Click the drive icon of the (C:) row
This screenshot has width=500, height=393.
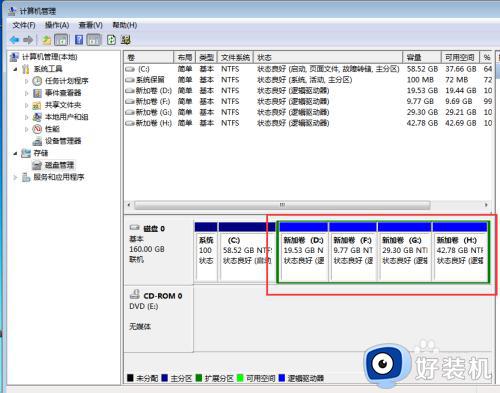pos(130,69)
